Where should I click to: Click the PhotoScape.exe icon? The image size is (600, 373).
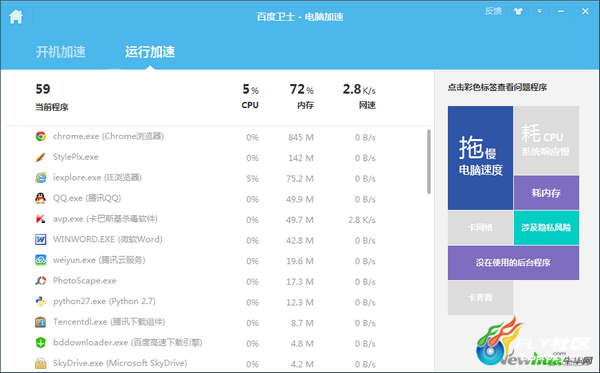point(41,281)
